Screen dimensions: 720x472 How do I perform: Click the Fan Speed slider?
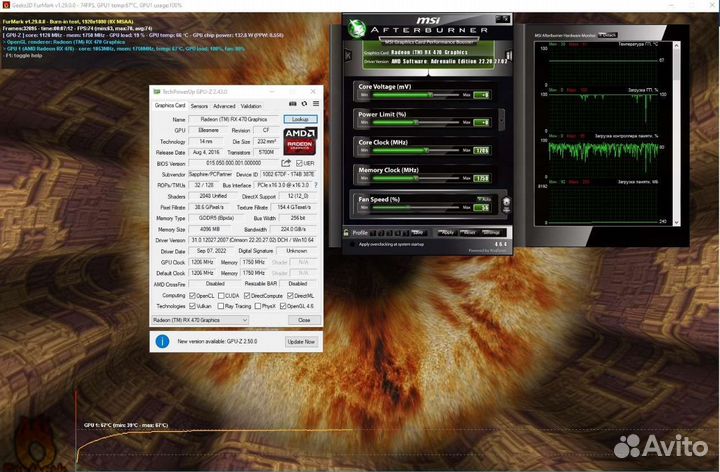(416, 208)
